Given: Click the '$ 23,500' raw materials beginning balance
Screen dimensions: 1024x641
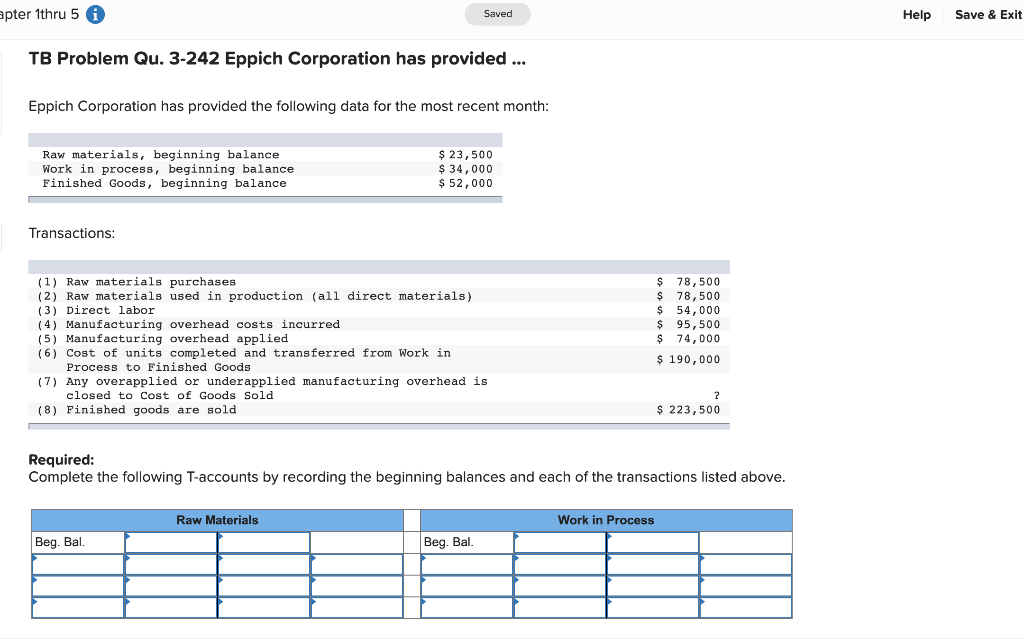Looking at the screenshot, I should click(466, 155).
